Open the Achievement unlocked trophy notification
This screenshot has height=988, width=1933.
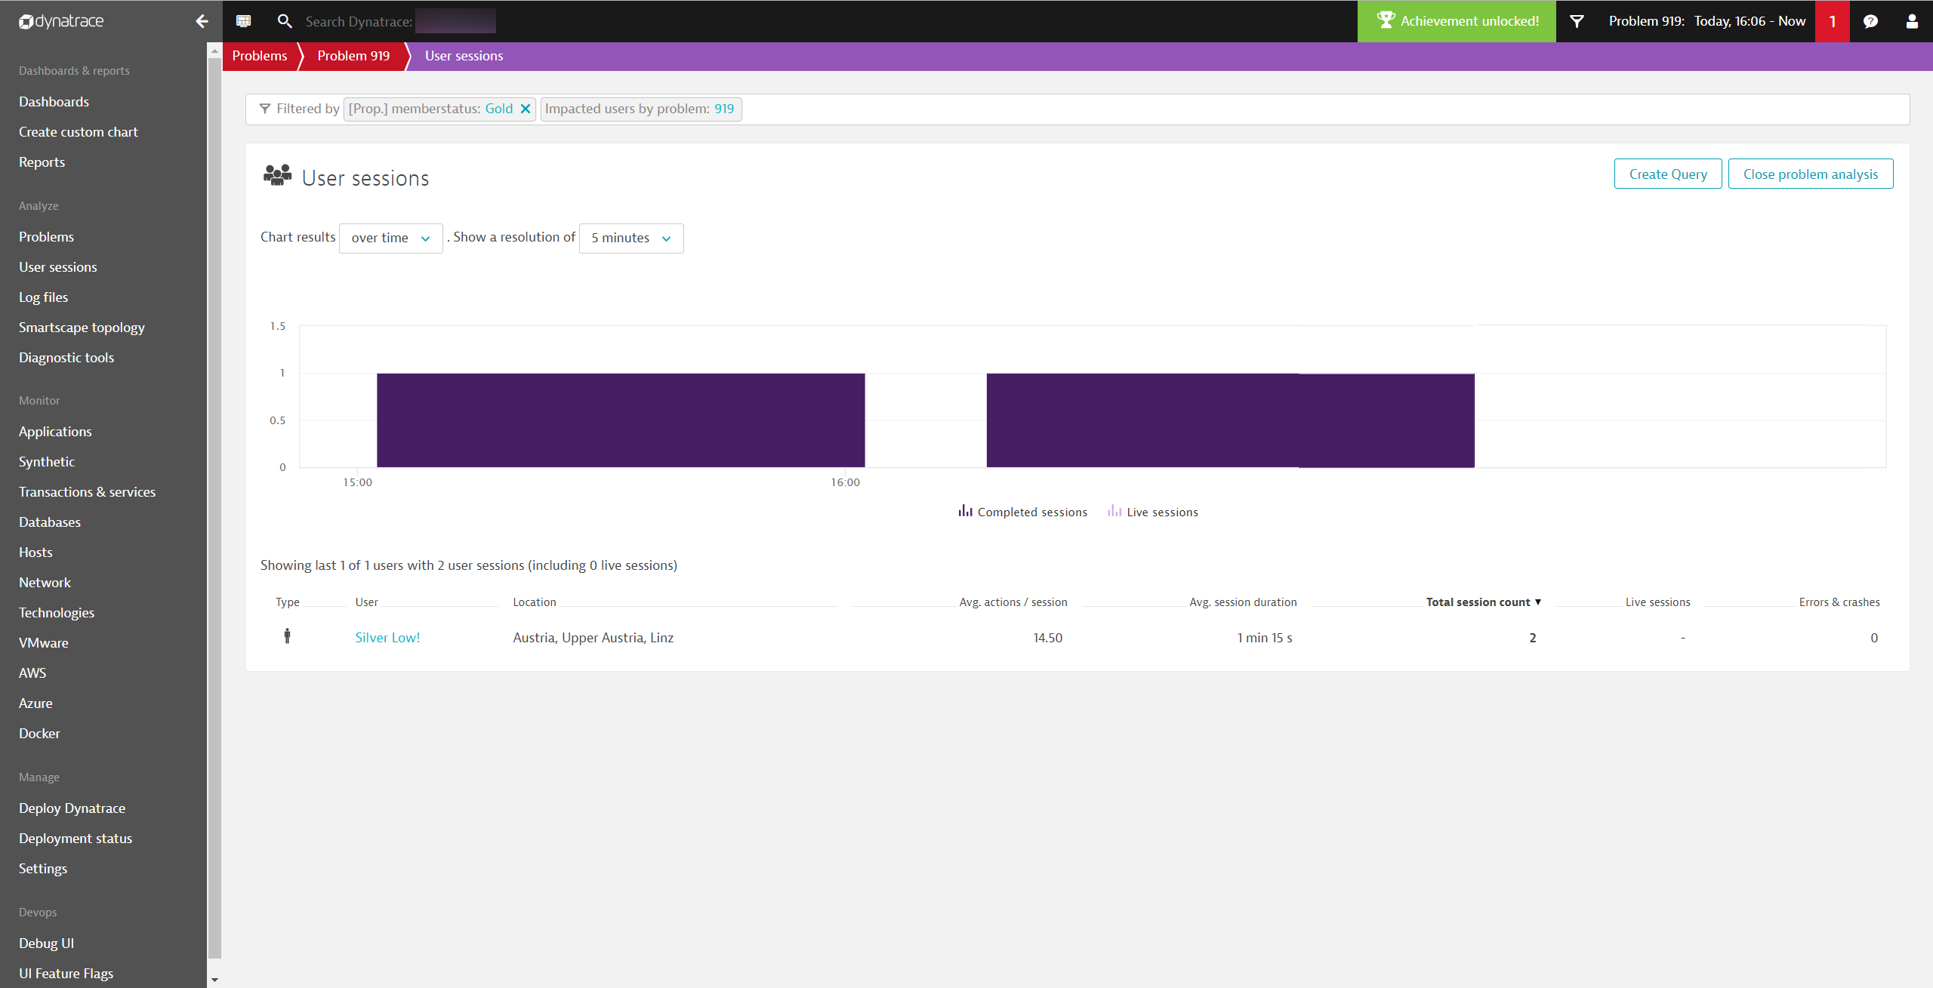1456,21
